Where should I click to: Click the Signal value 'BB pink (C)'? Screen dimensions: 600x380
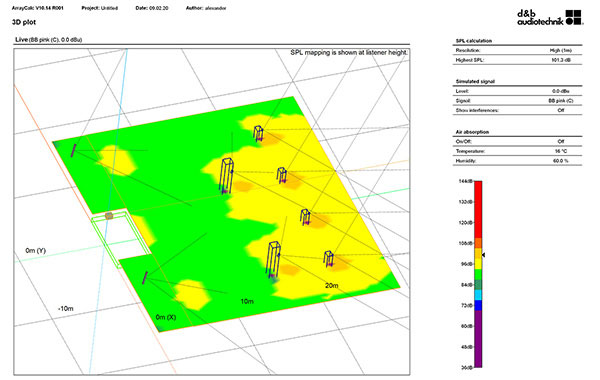point(561,101)
